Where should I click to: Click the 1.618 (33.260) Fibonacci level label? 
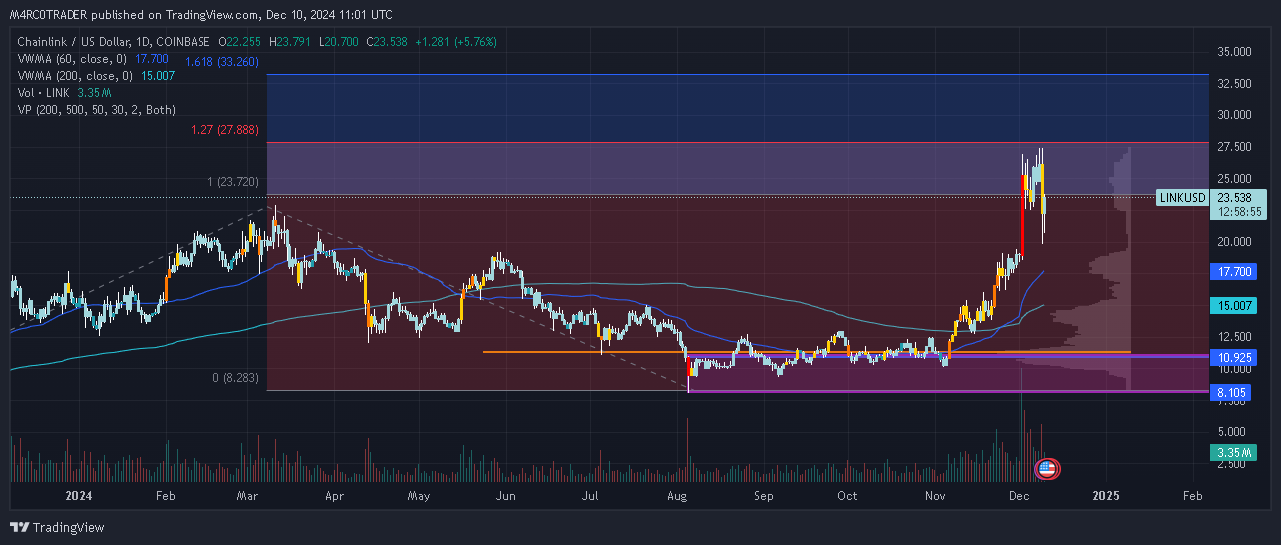223,60
